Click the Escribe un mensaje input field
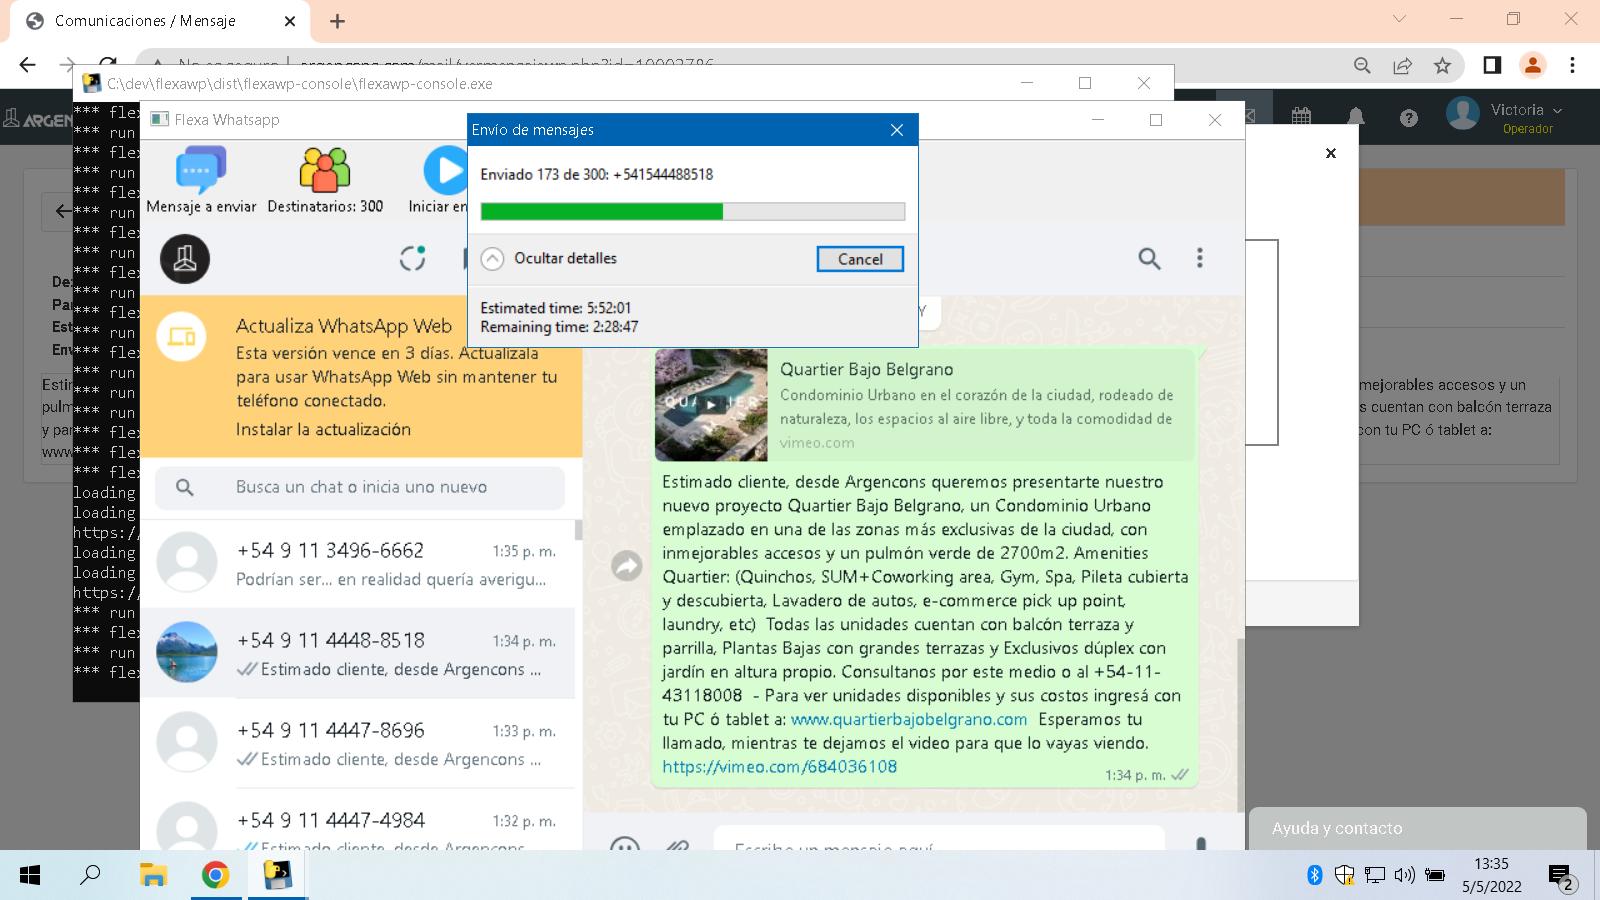 tap(939, 839)
